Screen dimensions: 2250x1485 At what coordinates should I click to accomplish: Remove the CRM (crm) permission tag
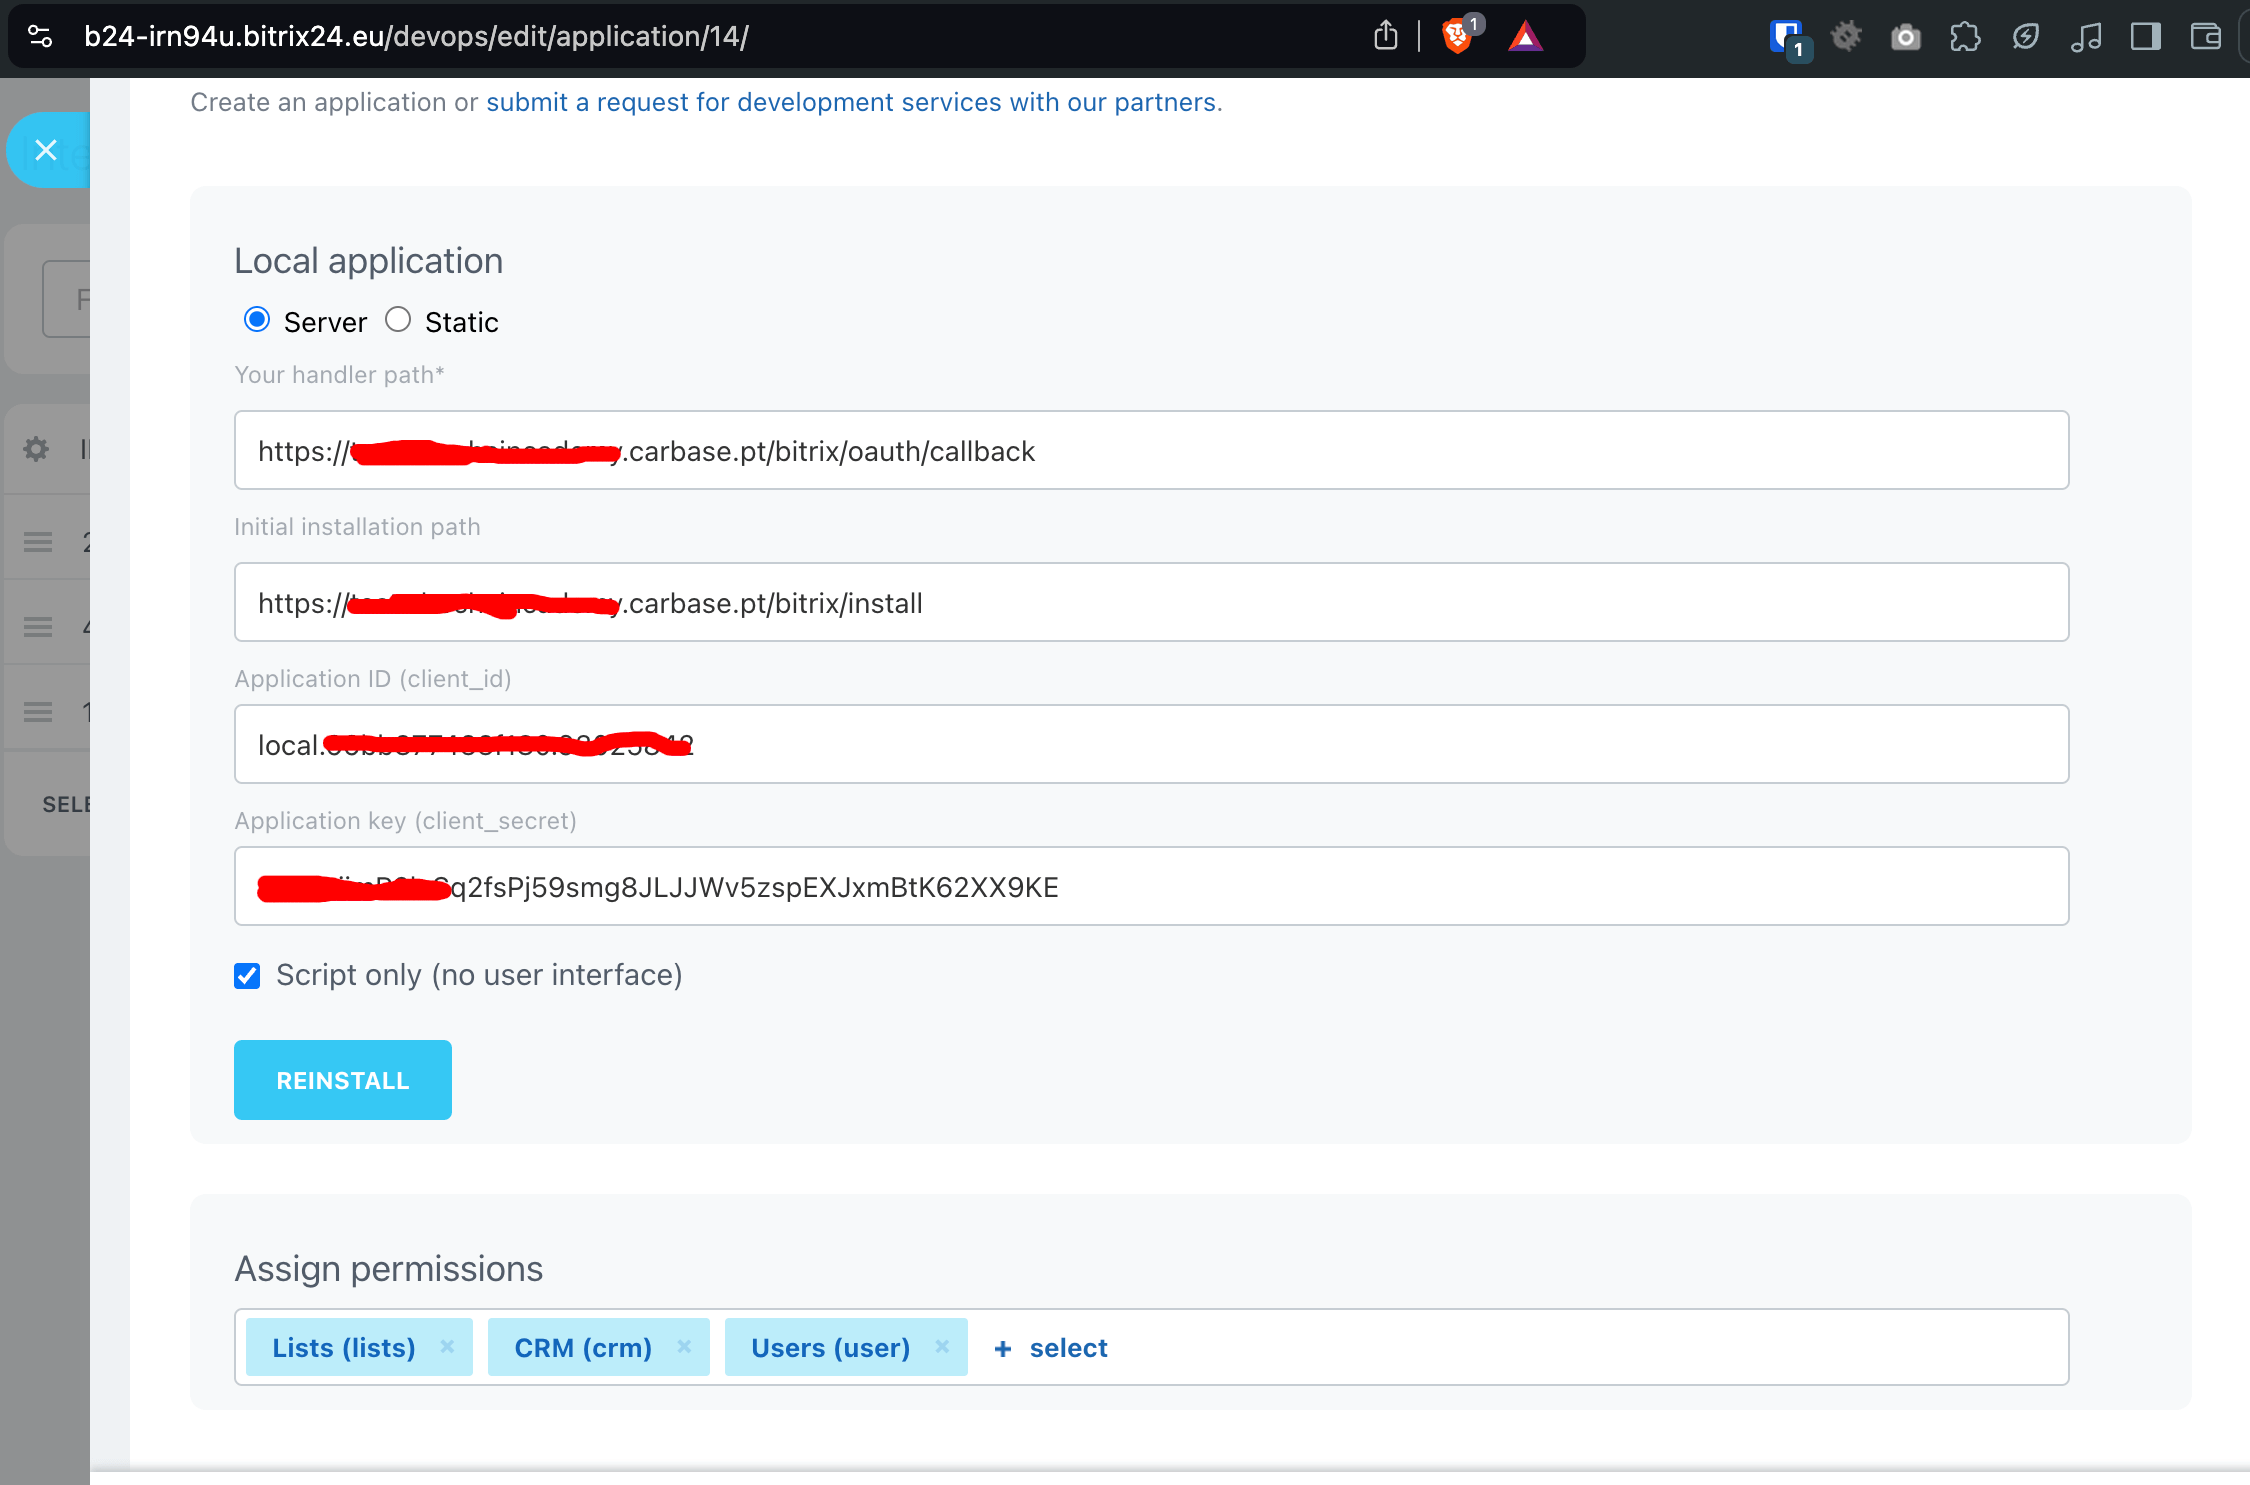tap(684, 1346)
